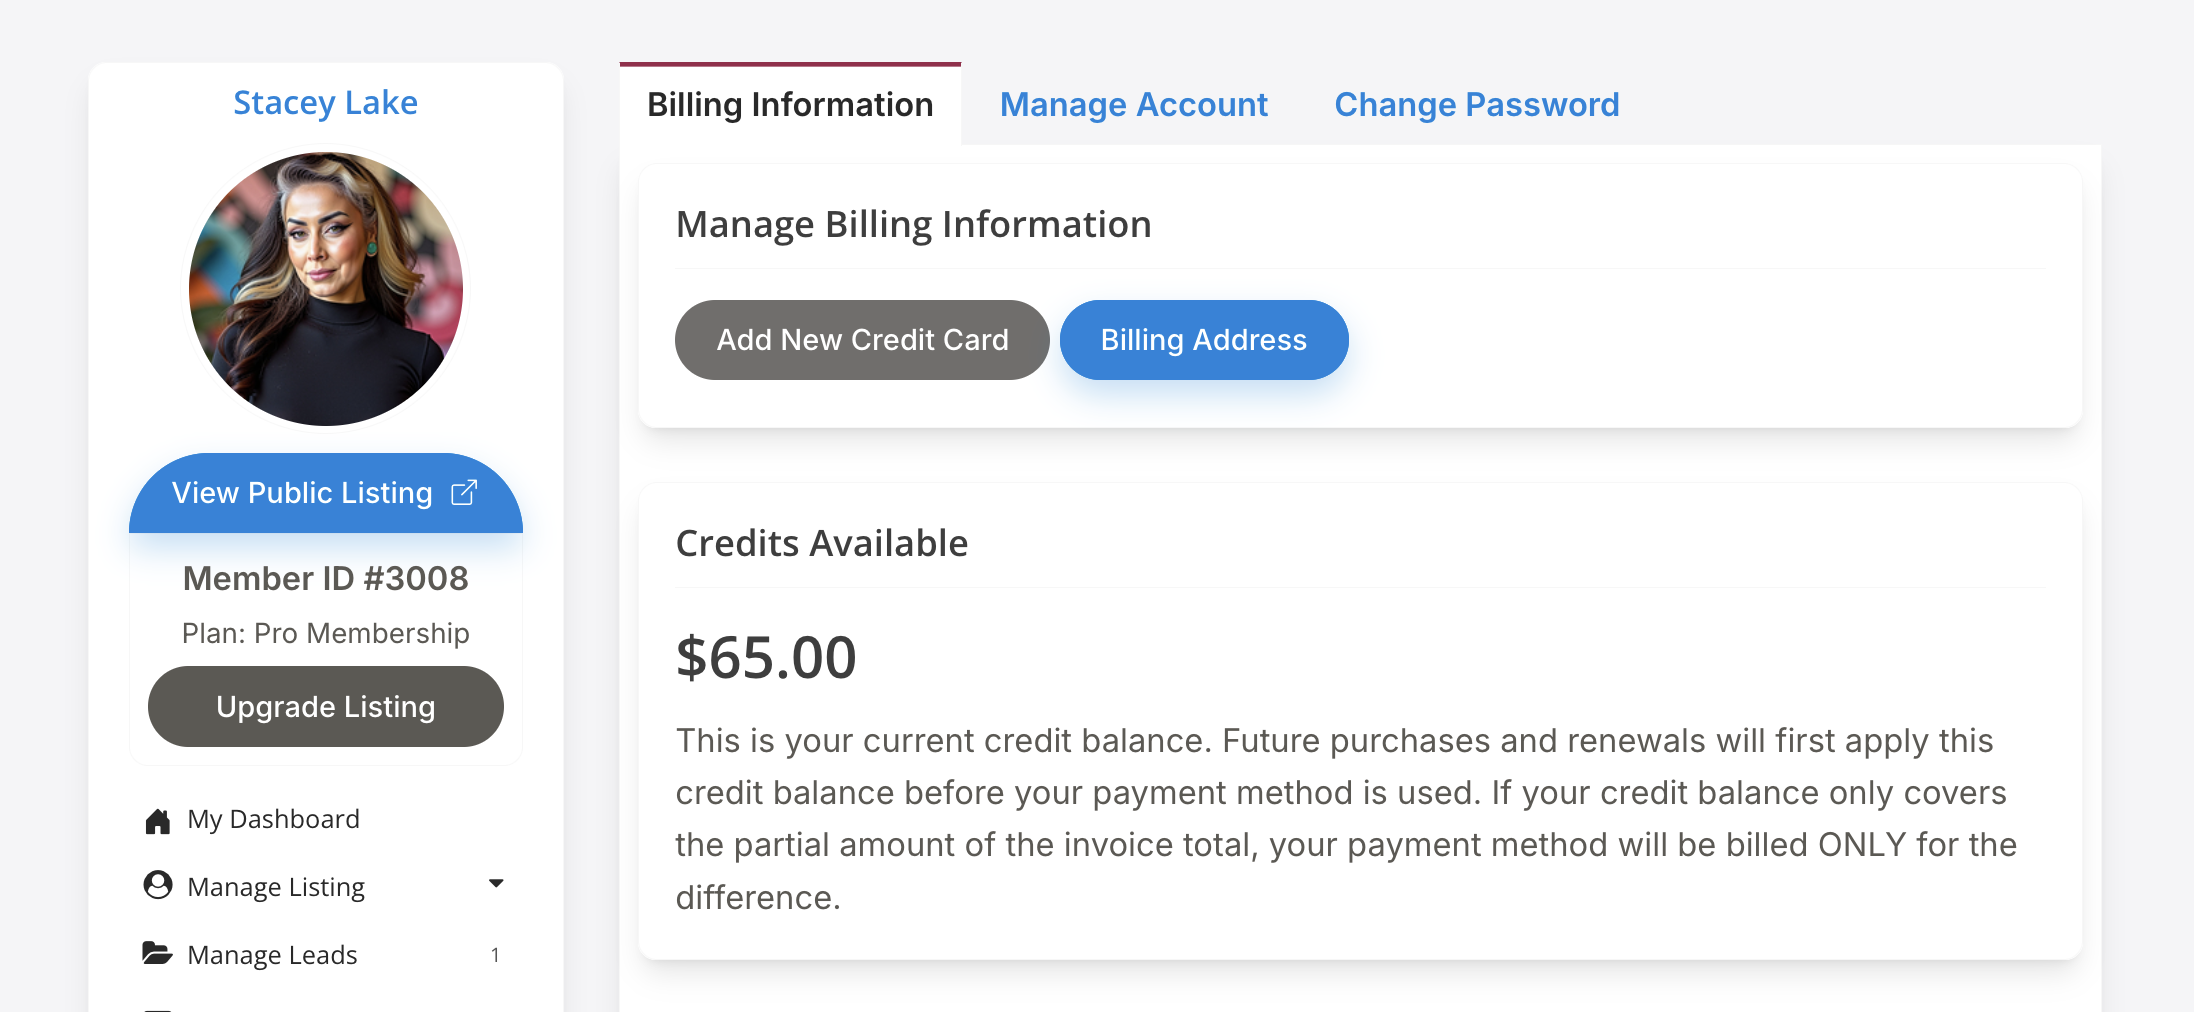Click the Member ID #3008 text
Image resolution: width=2194 pixels, height=1012 pixels.
pos(326,579)
